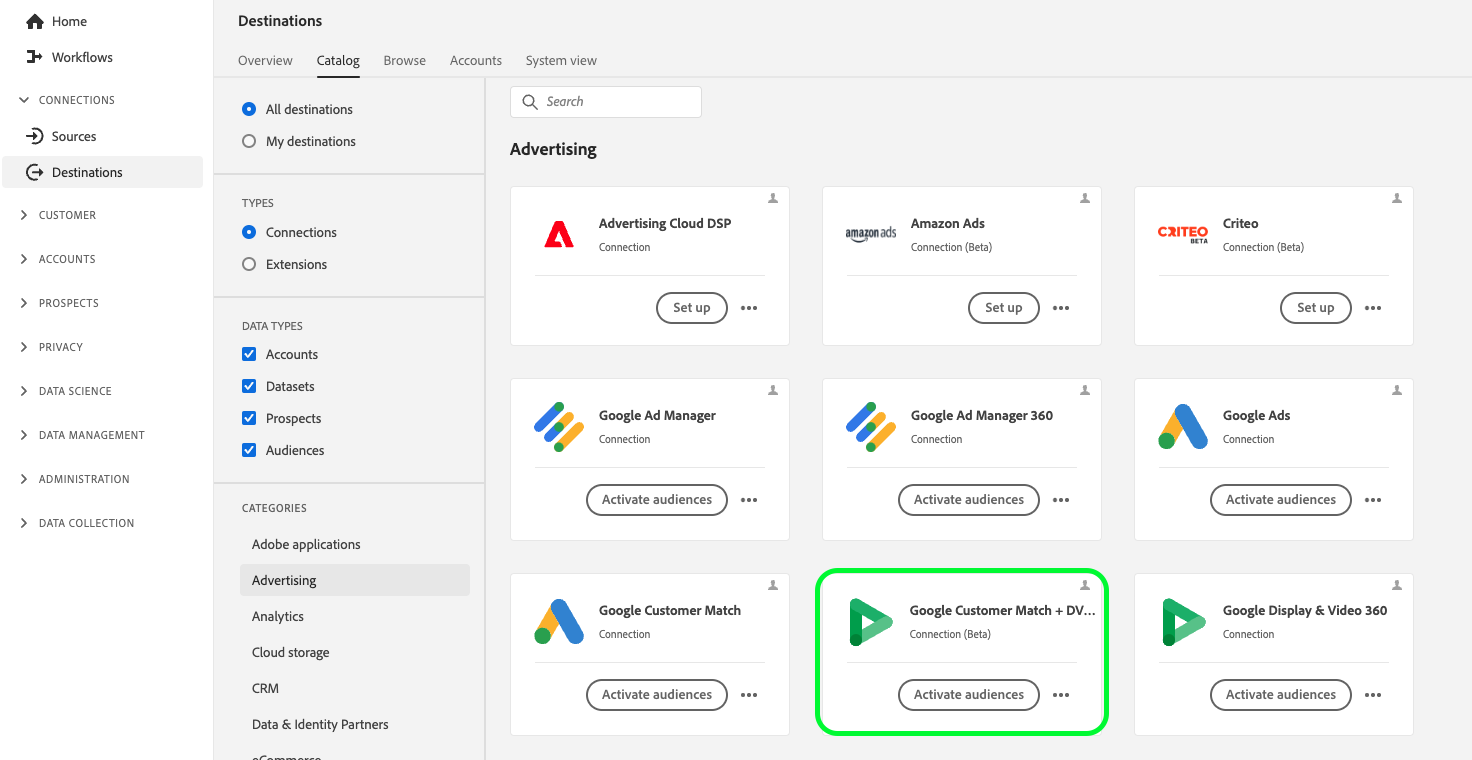Click the Criteo logo

[x=1183, y=234]
